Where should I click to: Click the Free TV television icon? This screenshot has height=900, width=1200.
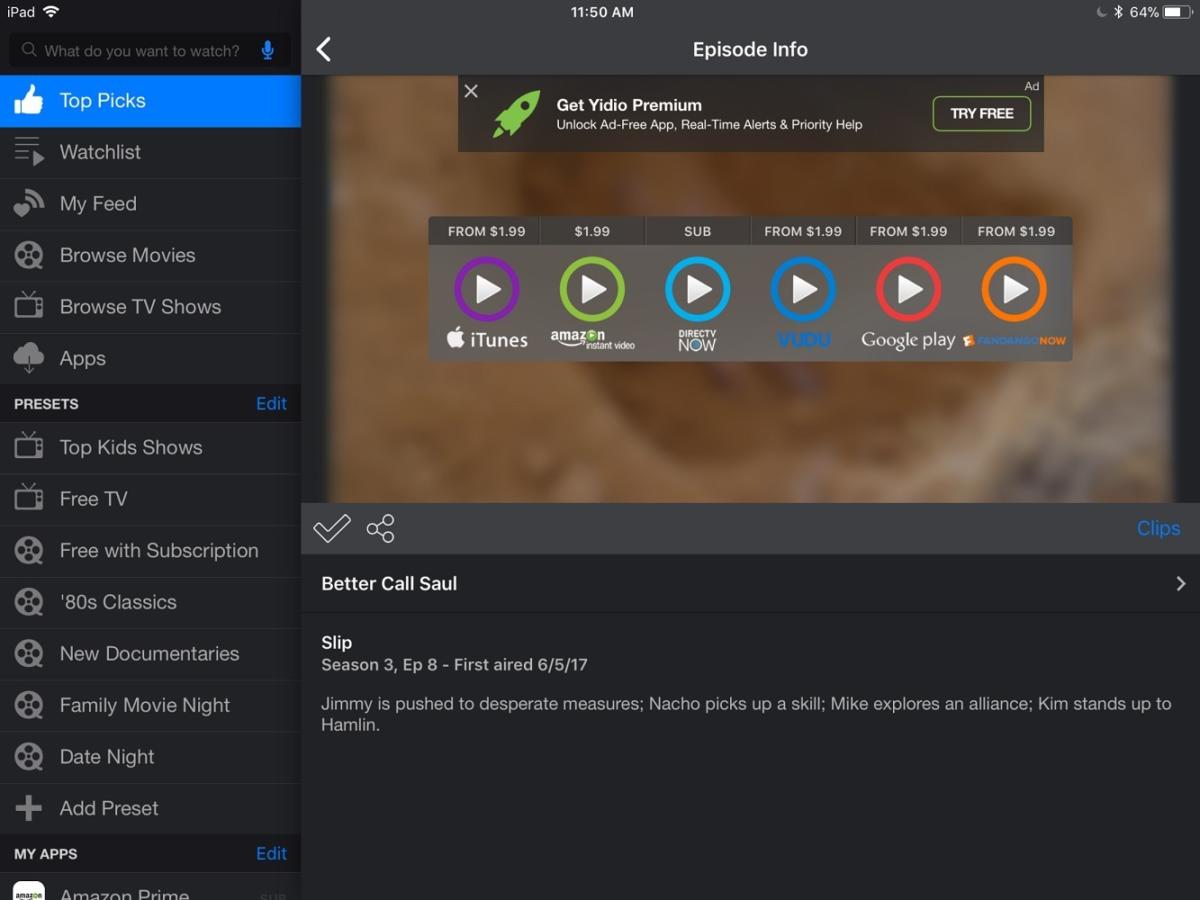point(29,498)
